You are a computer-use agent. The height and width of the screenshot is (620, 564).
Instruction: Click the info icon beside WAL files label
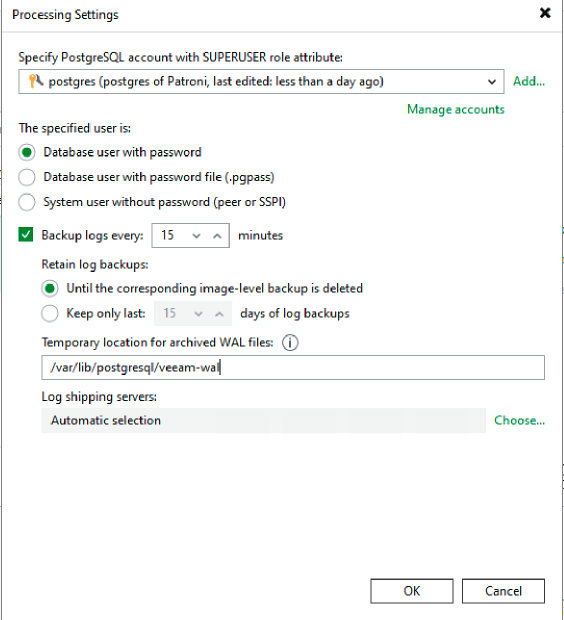(290, 342)
